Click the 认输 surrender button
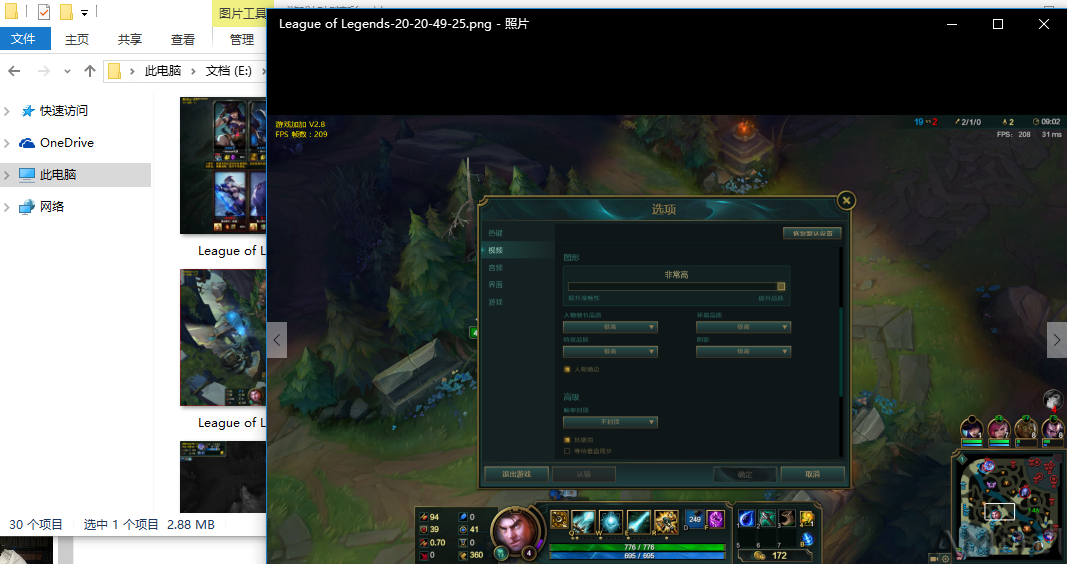 (584, 474)
